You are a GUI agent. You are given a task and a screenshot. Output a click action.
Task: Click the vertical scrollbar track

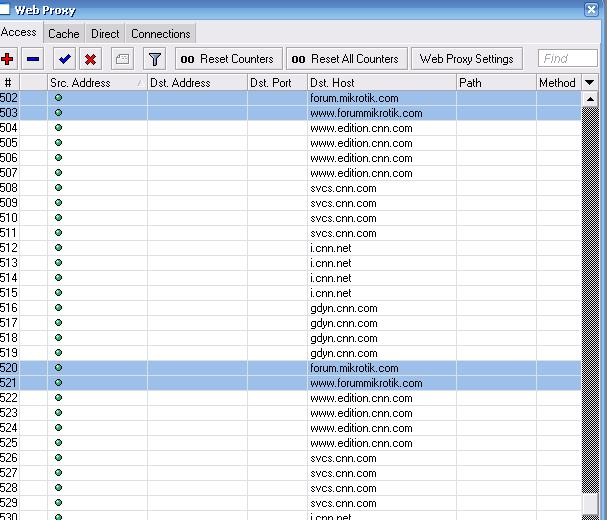590,300
